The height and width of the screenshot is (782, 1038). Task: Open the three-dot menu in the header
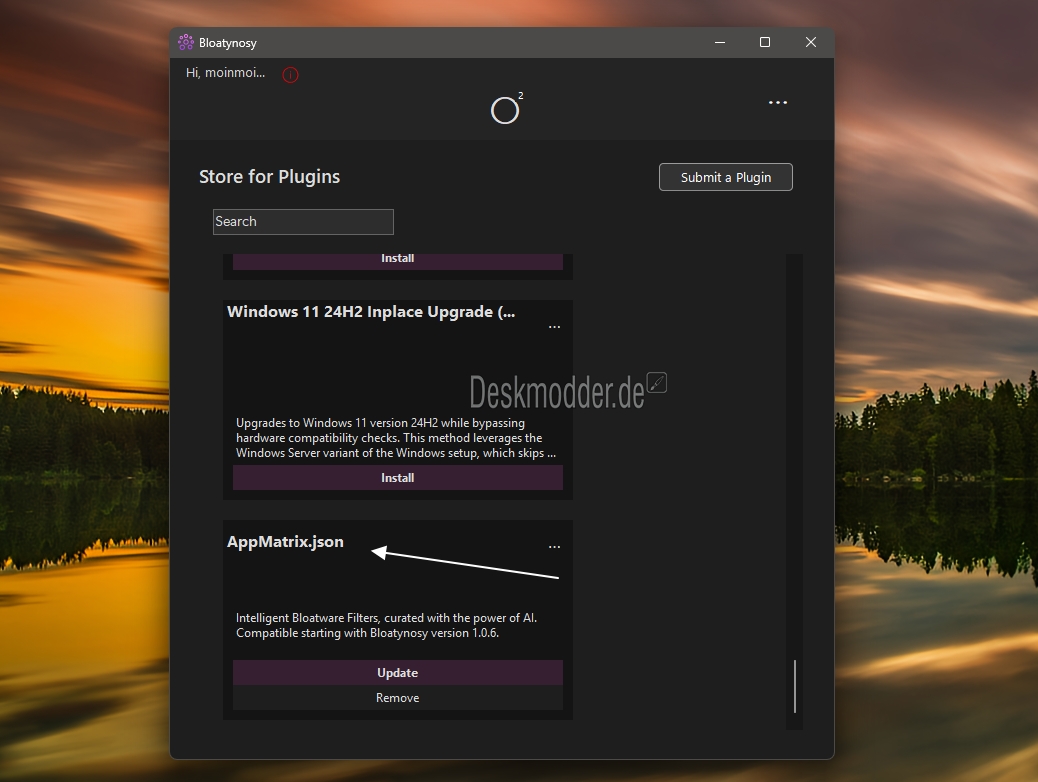[778, 103]
